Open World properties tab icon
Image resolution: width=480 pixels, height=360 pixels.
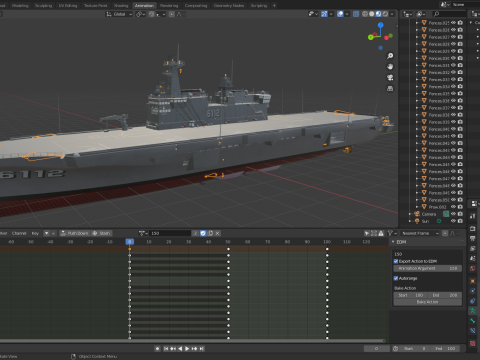tap(473, 268)
